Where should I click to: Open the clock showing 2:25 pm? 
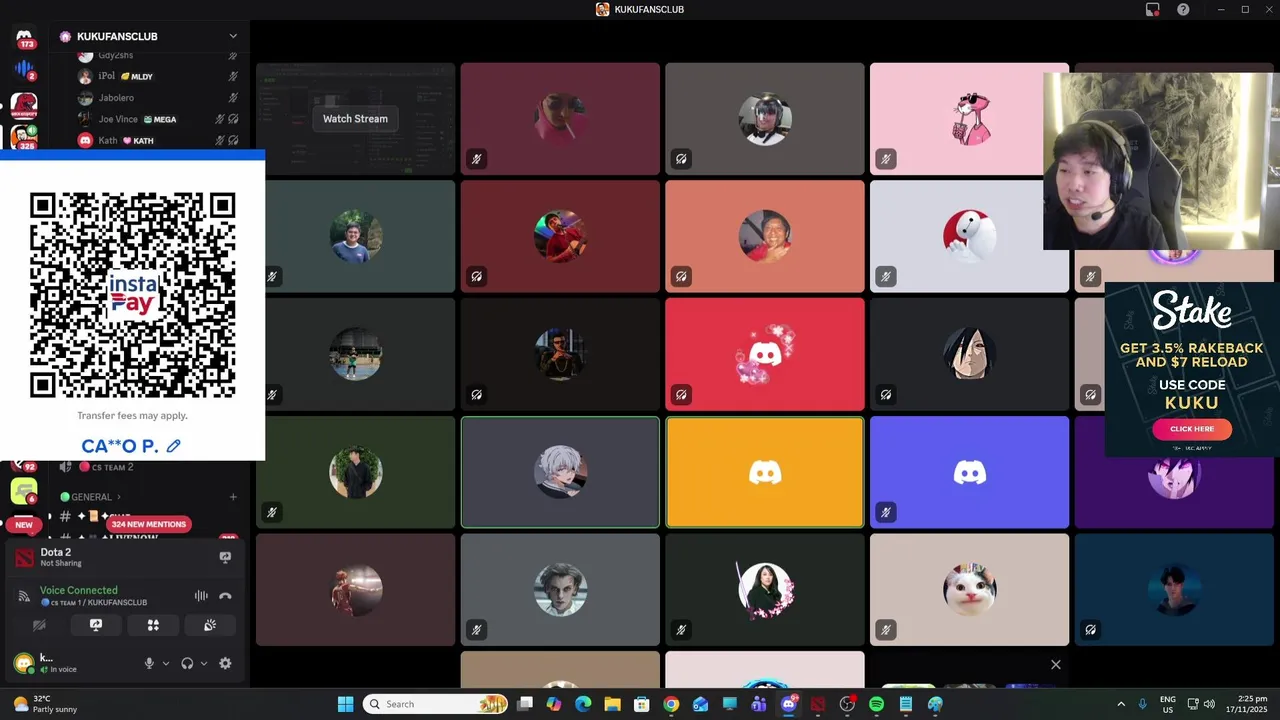[x=1245, y=704]
